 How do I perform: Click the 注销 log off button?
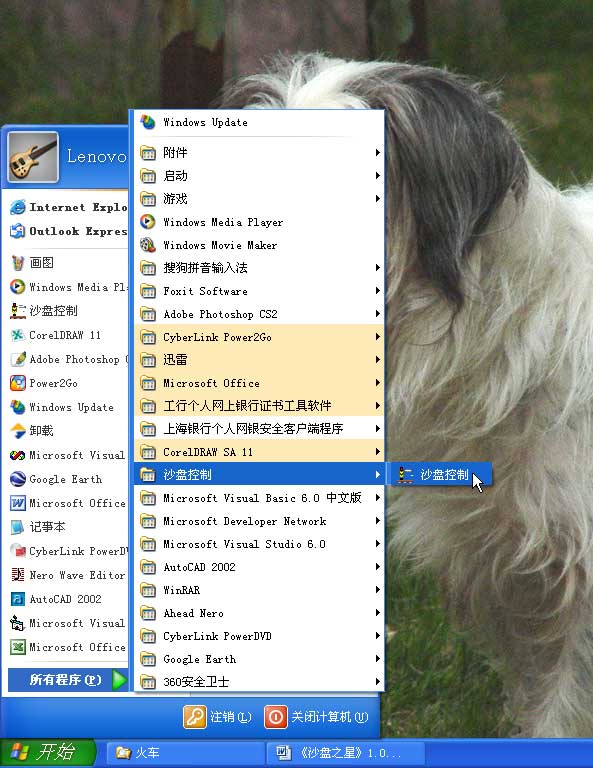tap(218, 717)
